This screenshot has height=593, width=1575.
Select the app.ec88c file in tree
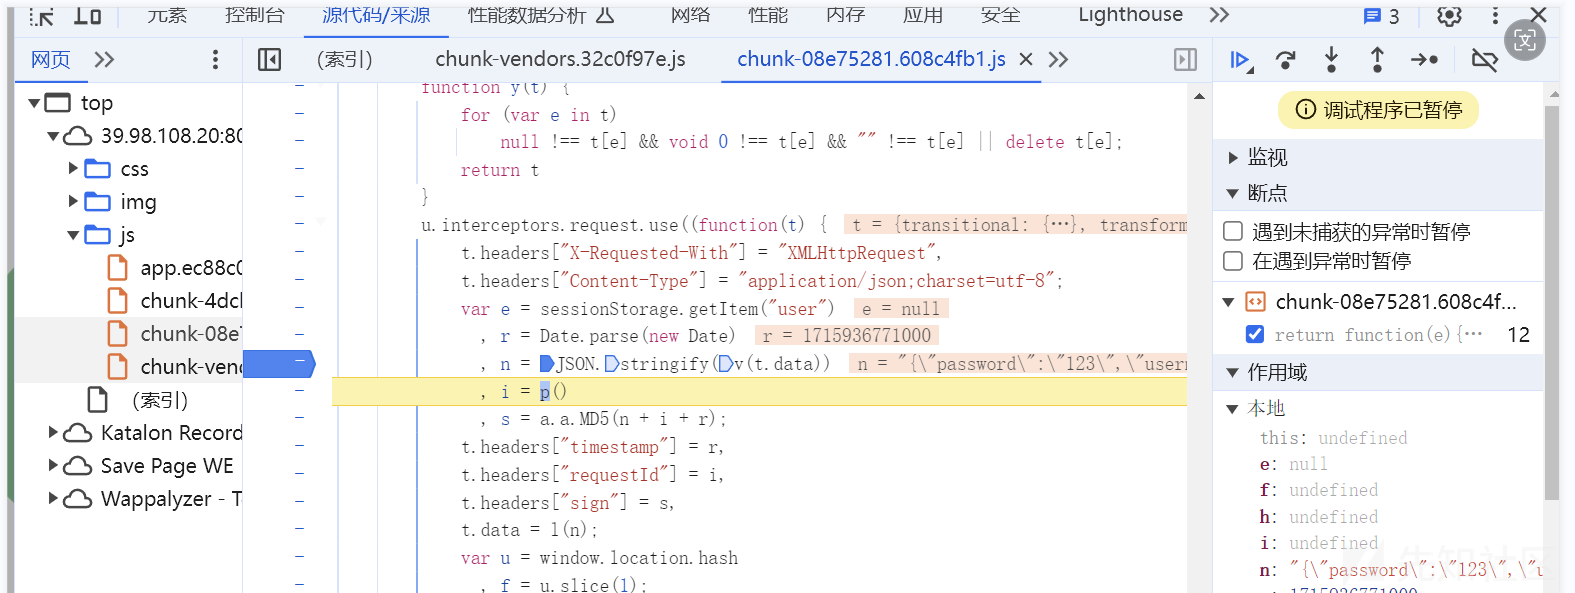pyautogui.click(x=190, y=268)
